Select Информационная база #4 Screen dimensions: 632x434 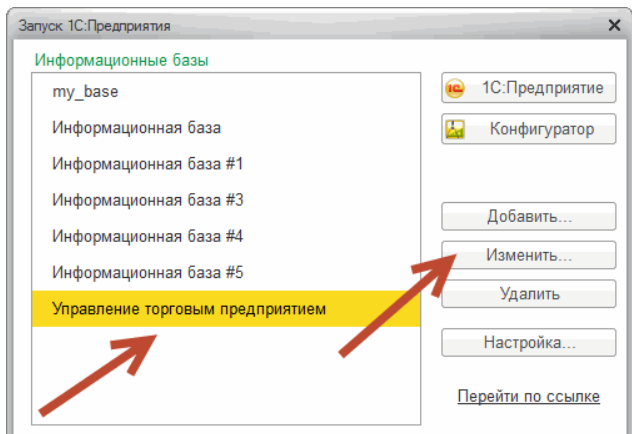[x=147, y=236]
